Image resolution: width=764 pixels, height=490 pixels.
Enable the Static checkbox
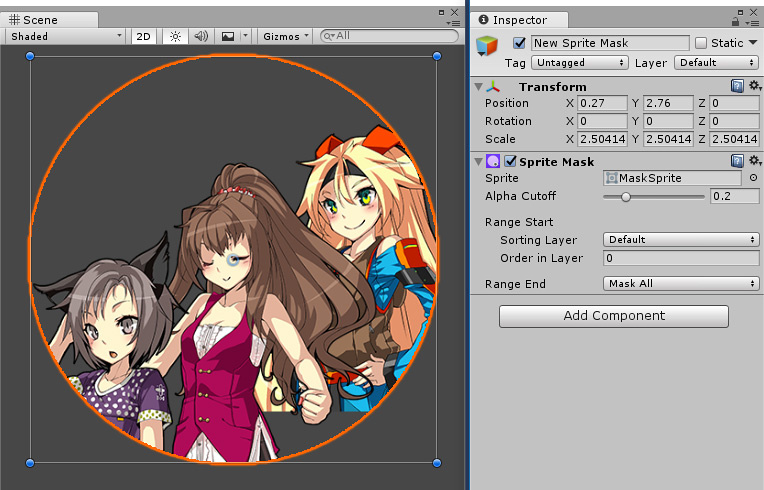tap(701, 43)
